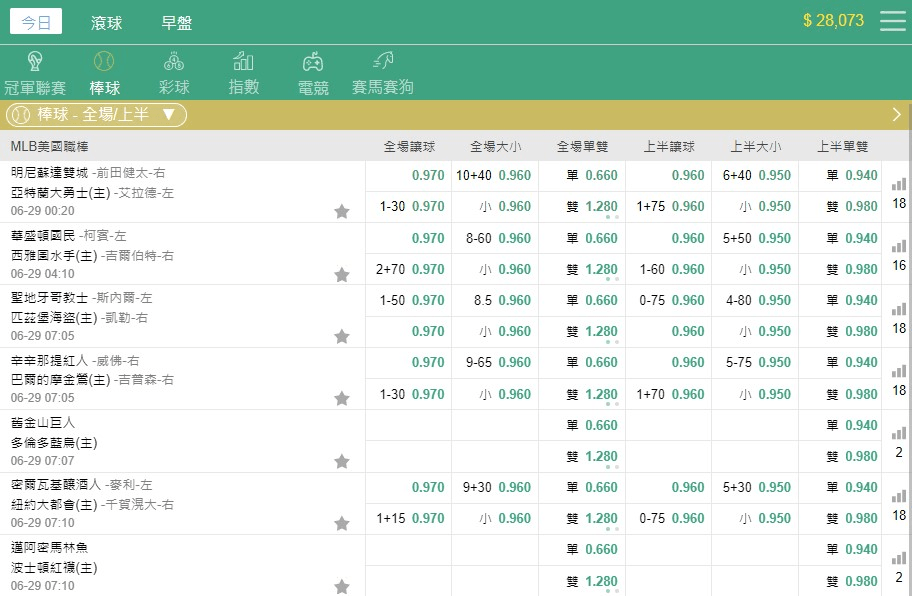912x596 pixels.
Task: Favorite the 聖地牙哥教士 match star
Action: 342,336
